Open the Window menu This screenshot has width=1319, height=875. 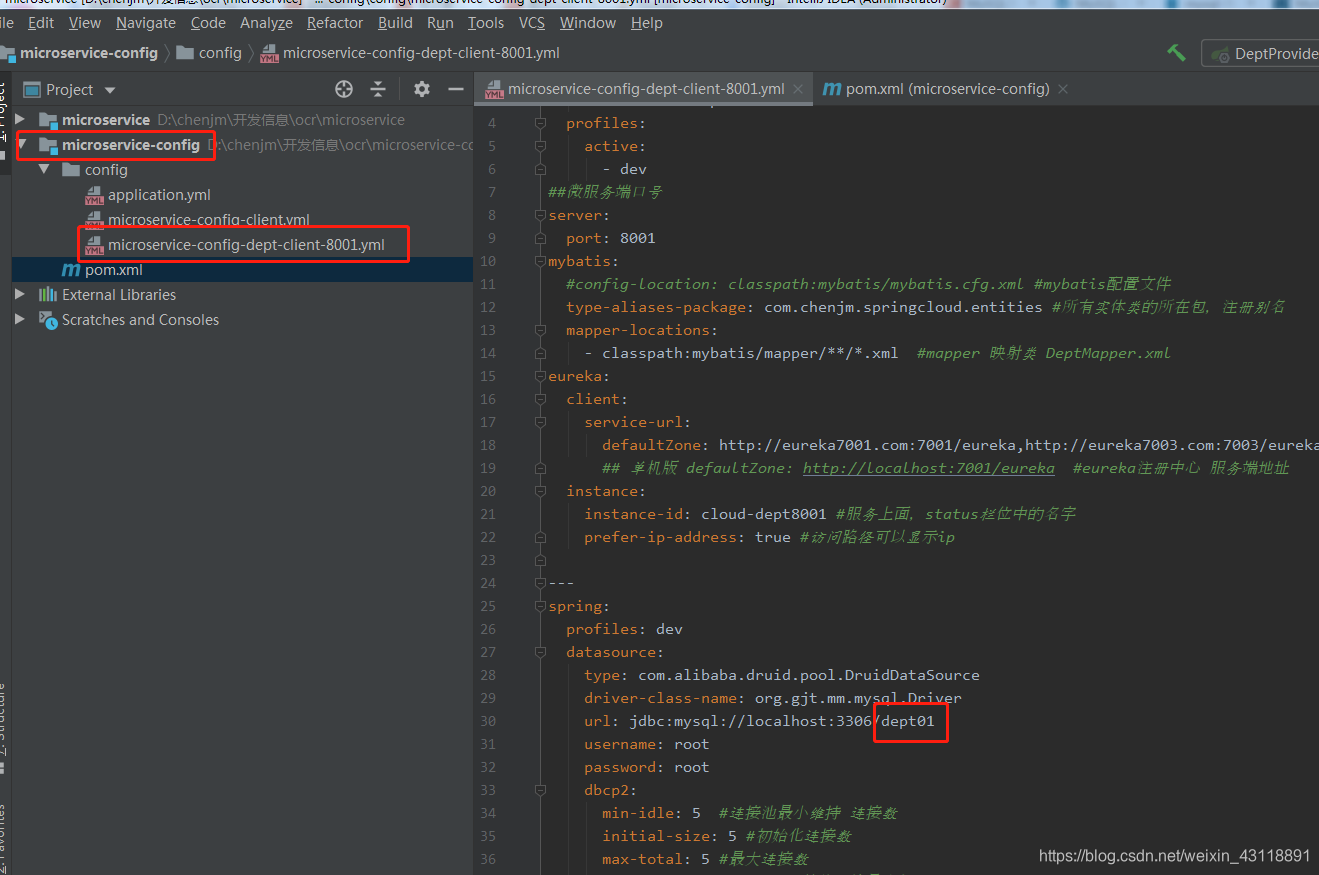point(588,22)
